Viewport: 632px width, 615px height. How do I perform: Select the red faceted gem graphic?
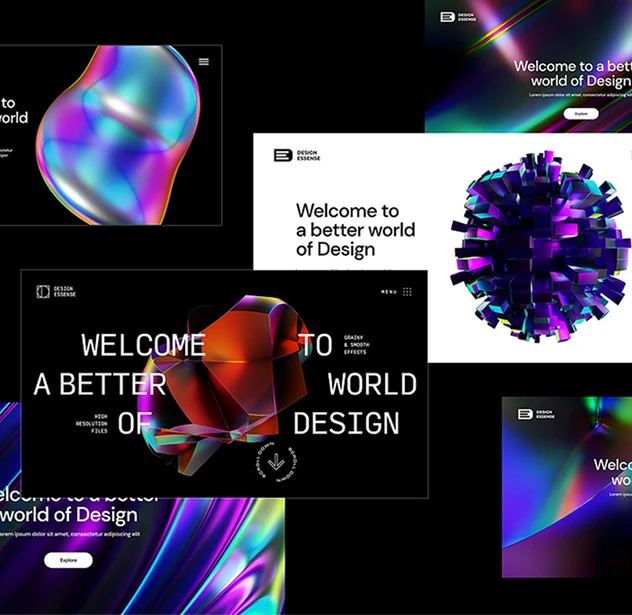[232, 385]
